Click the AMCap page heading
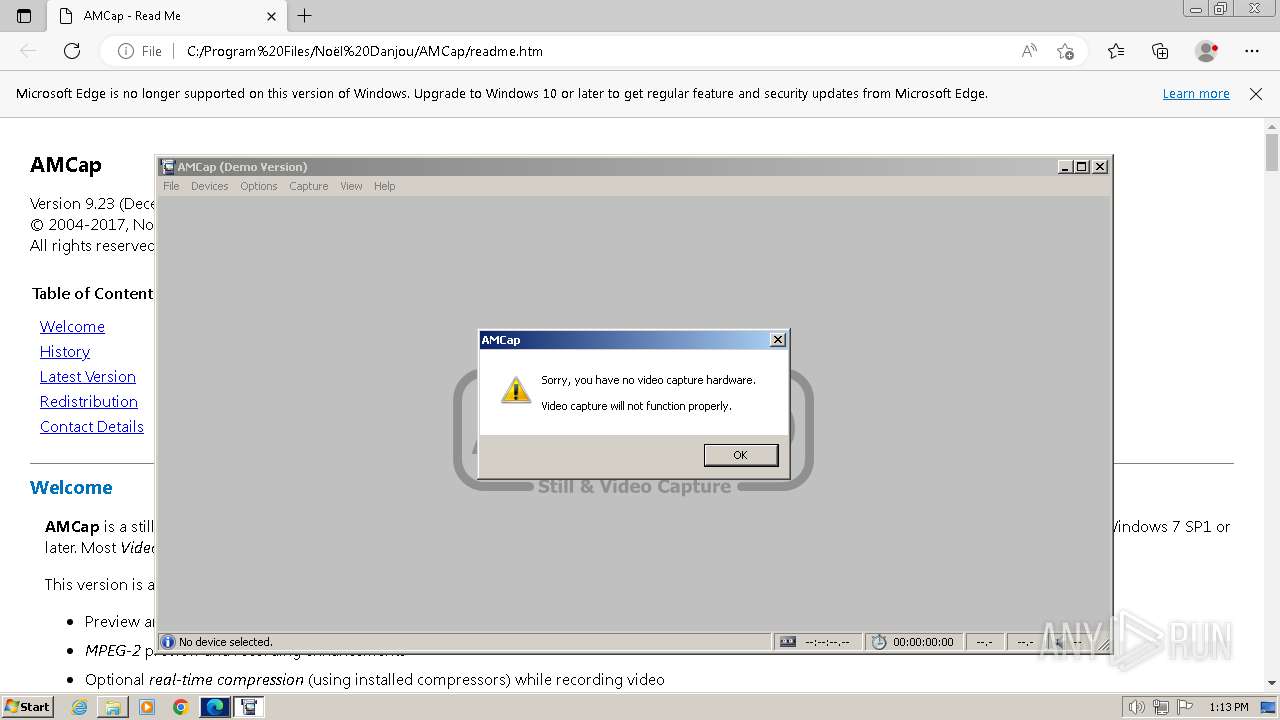The width and height of the screenshot is (1280, 720). coord(66,165)
